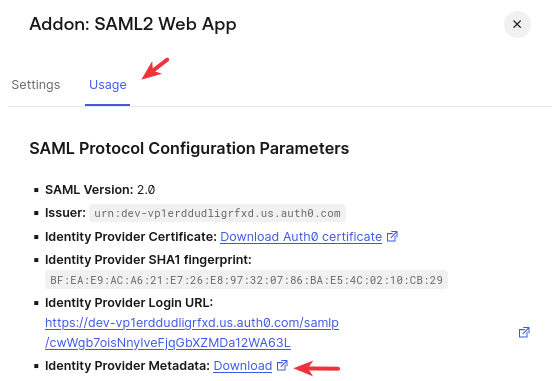Image resolution: width=557 pixels, height=381 pixels.
Task: Click the SHA1 fingerprint value box
Action: pyautogui.click(x=246, y=280)
